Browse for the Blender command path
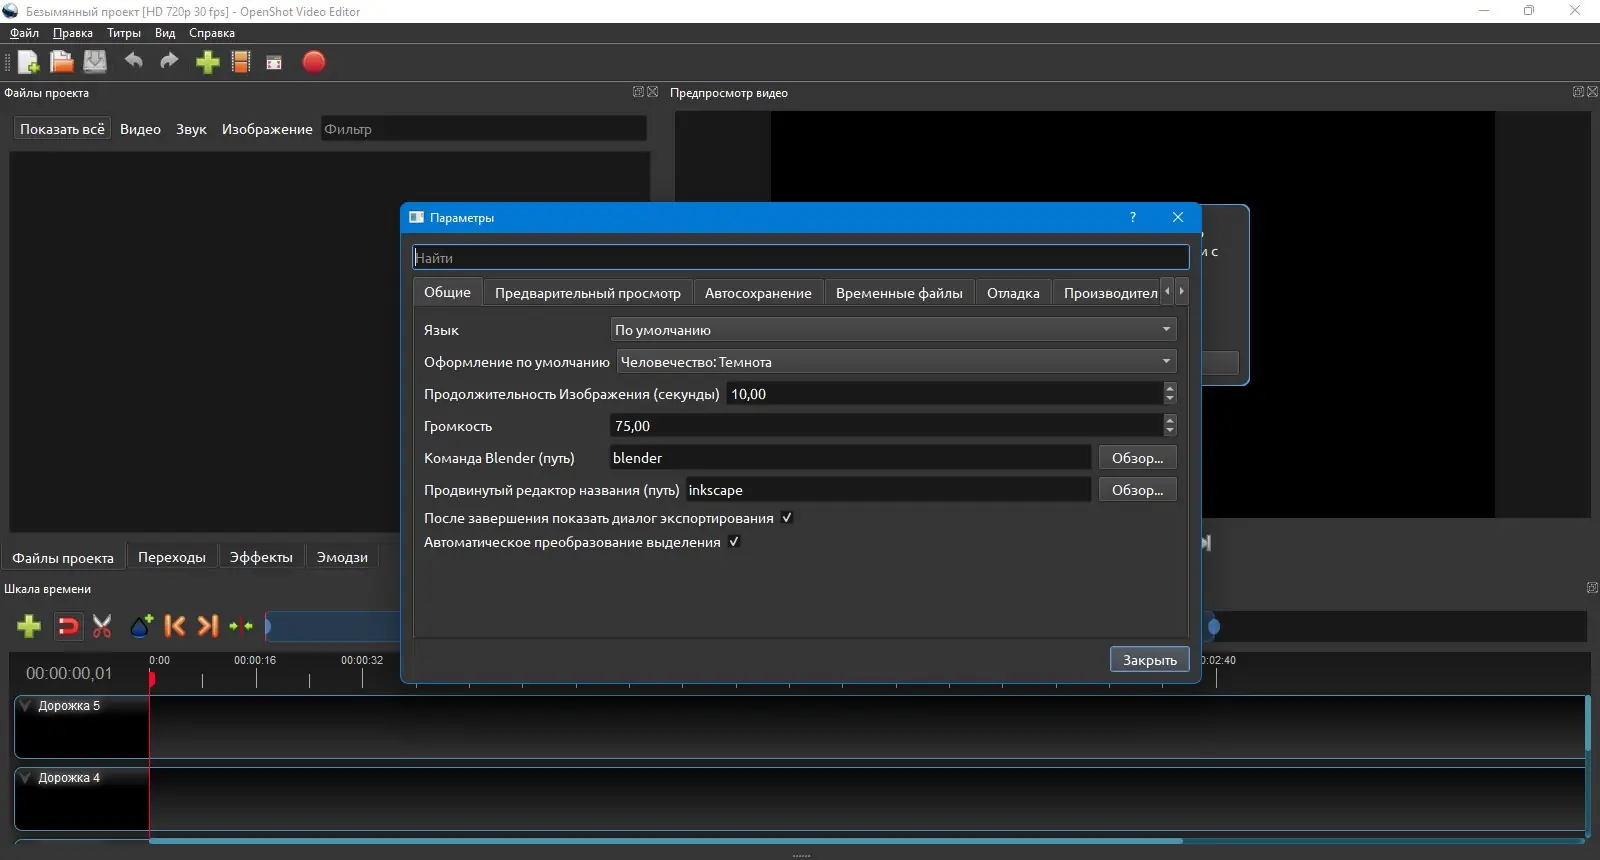The height and width of the screenshot is (860, 1600). click(1138, 458)
